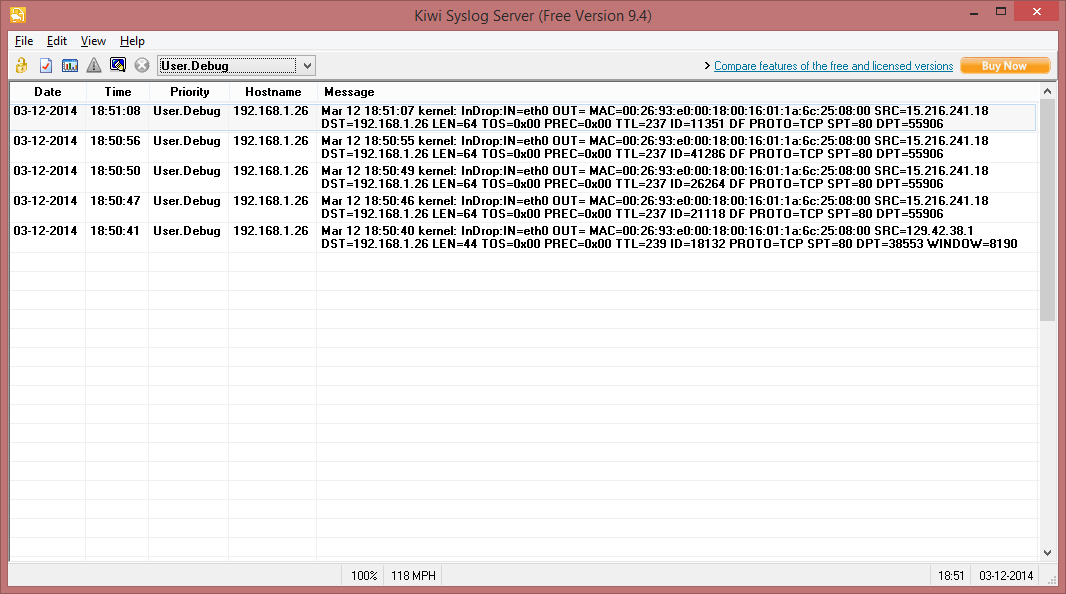The image size is (1066, 594).
Task: Open the File menu
Action: click(24, 41)
